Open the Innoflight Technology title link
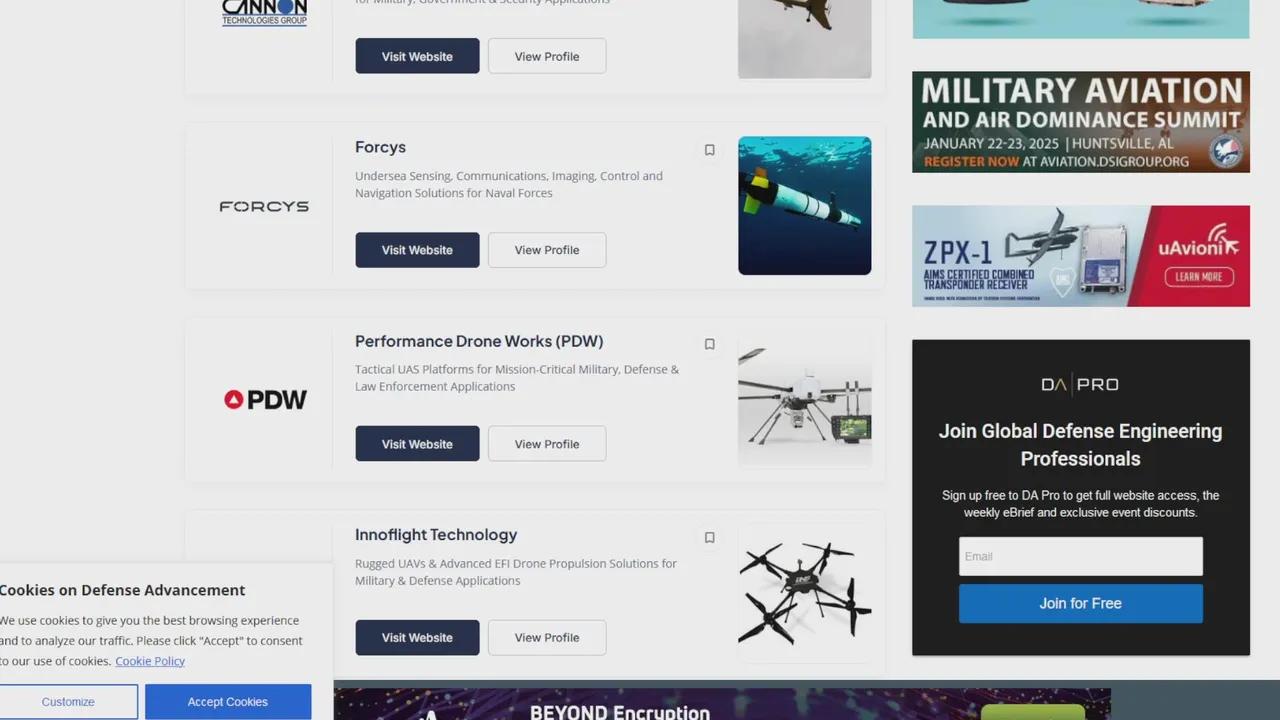 point(436,535)
